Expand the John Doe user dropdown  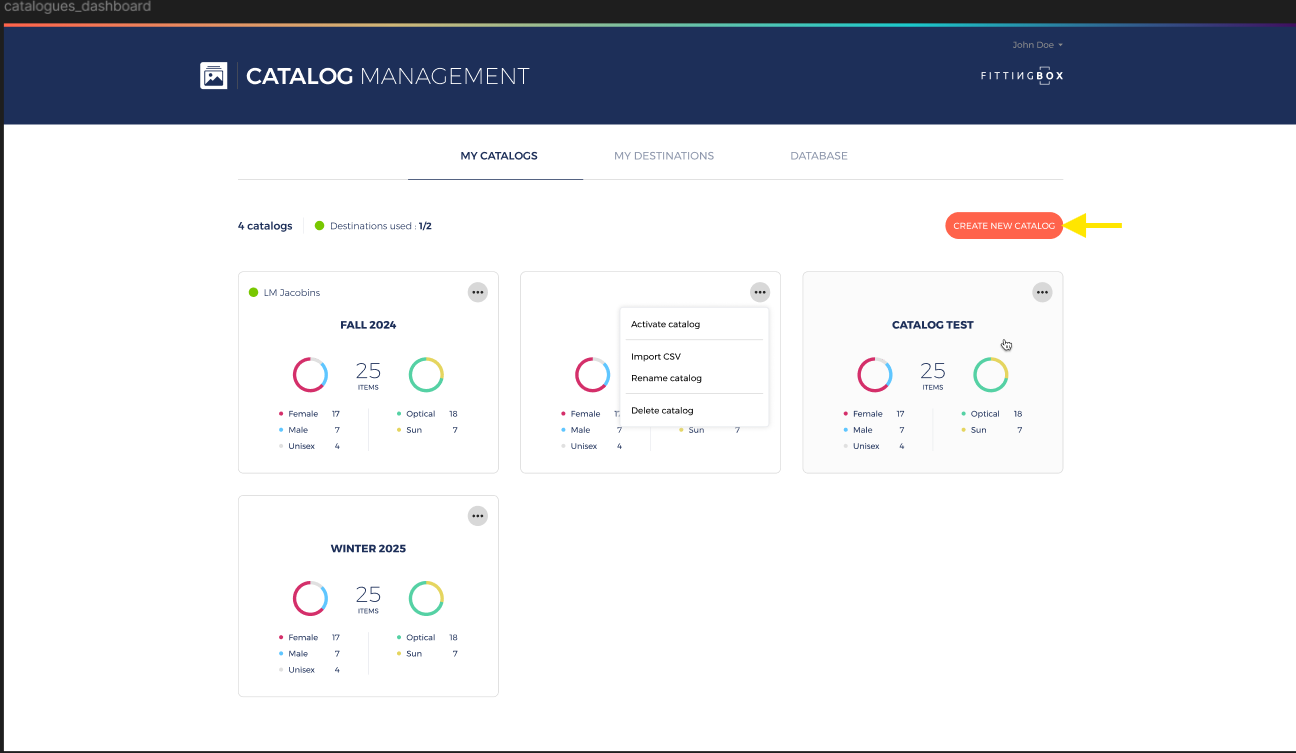coord(1037,45)
